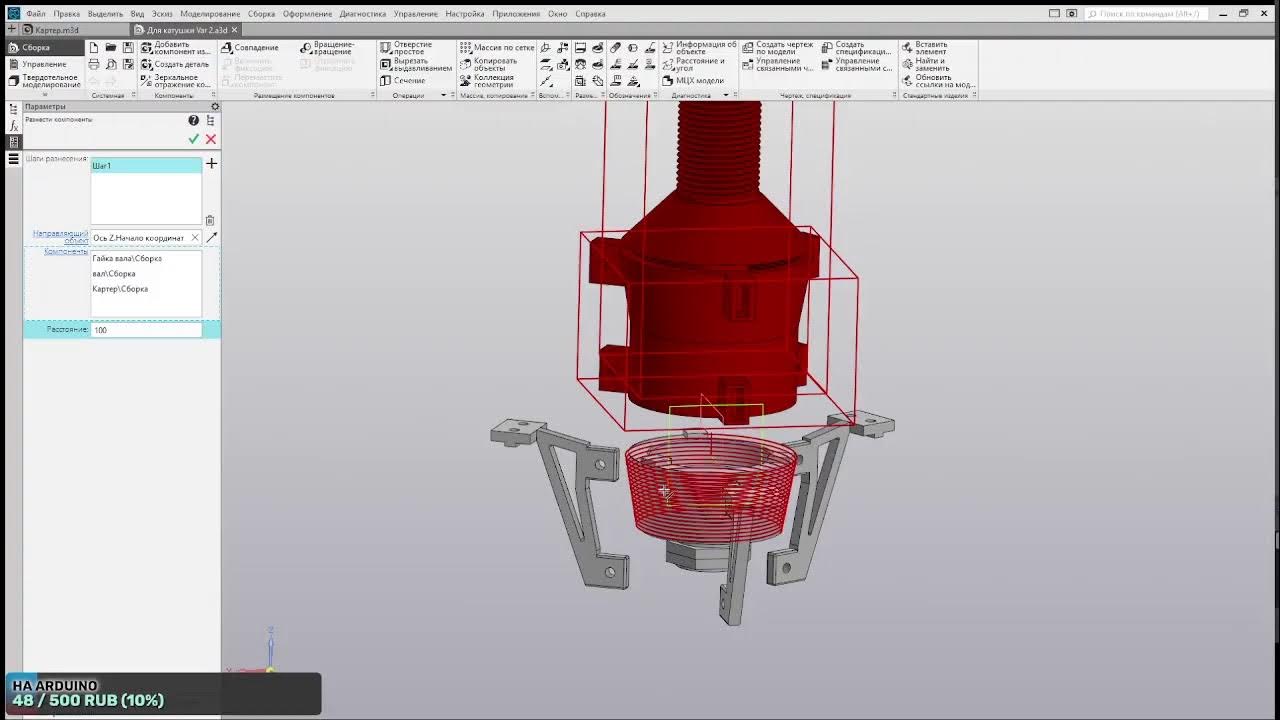Click Create specification command
Viewport: 1280px width, 720px height.
856,48
